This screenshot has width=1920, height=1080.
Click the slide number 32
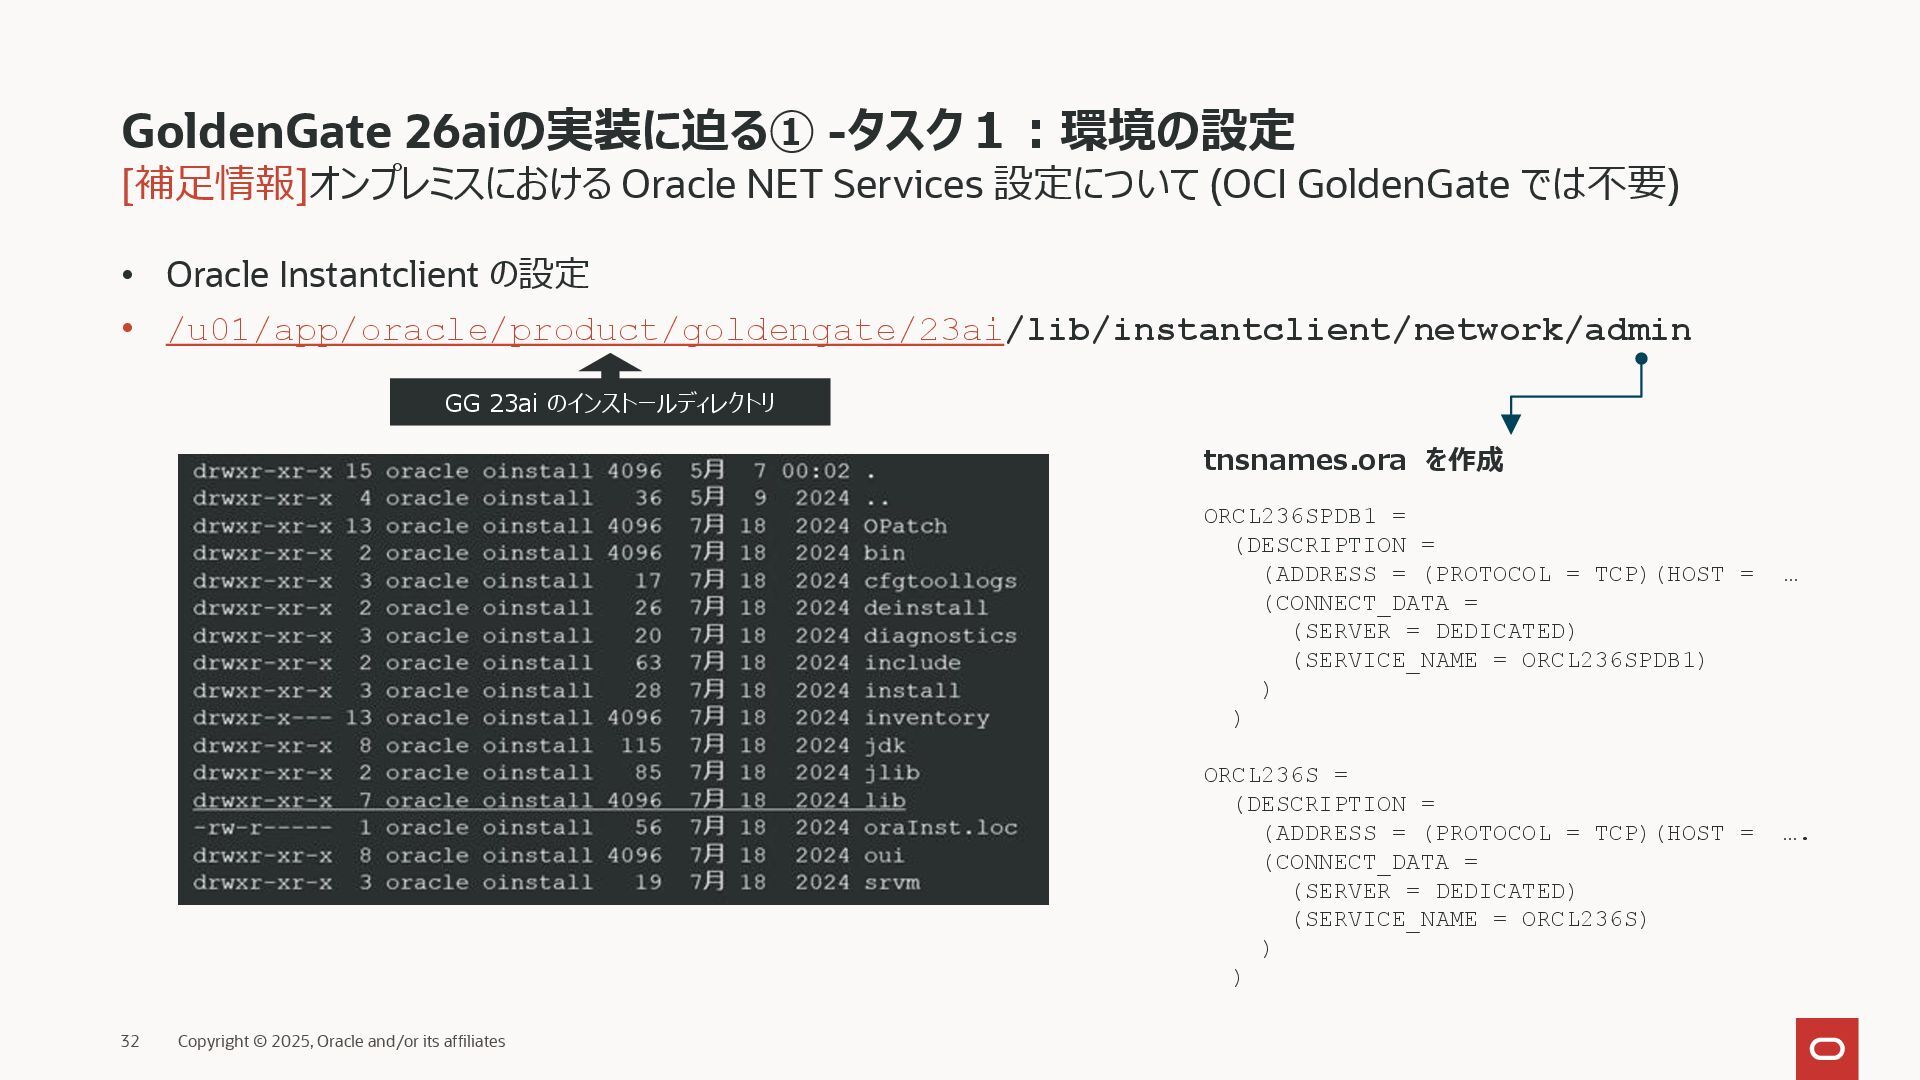click(130, 1041)
